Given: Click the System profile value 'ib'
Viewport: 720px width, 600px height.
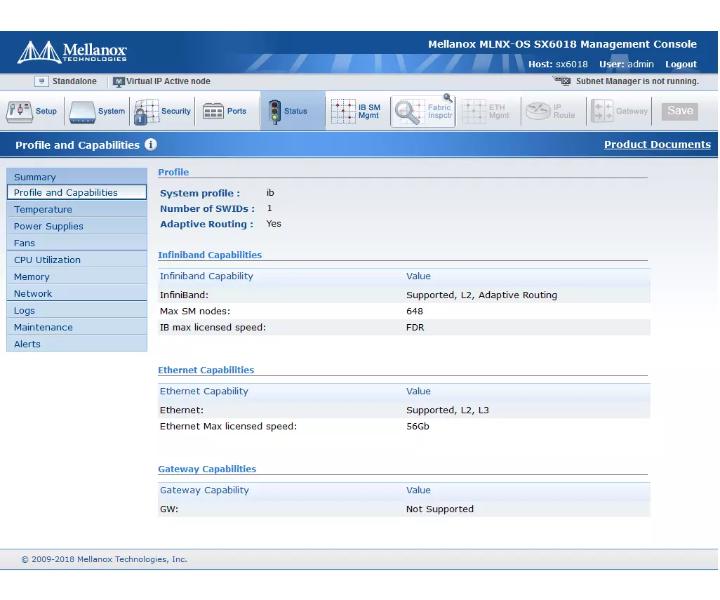Looking at the screenshot, I should point(270,193).
